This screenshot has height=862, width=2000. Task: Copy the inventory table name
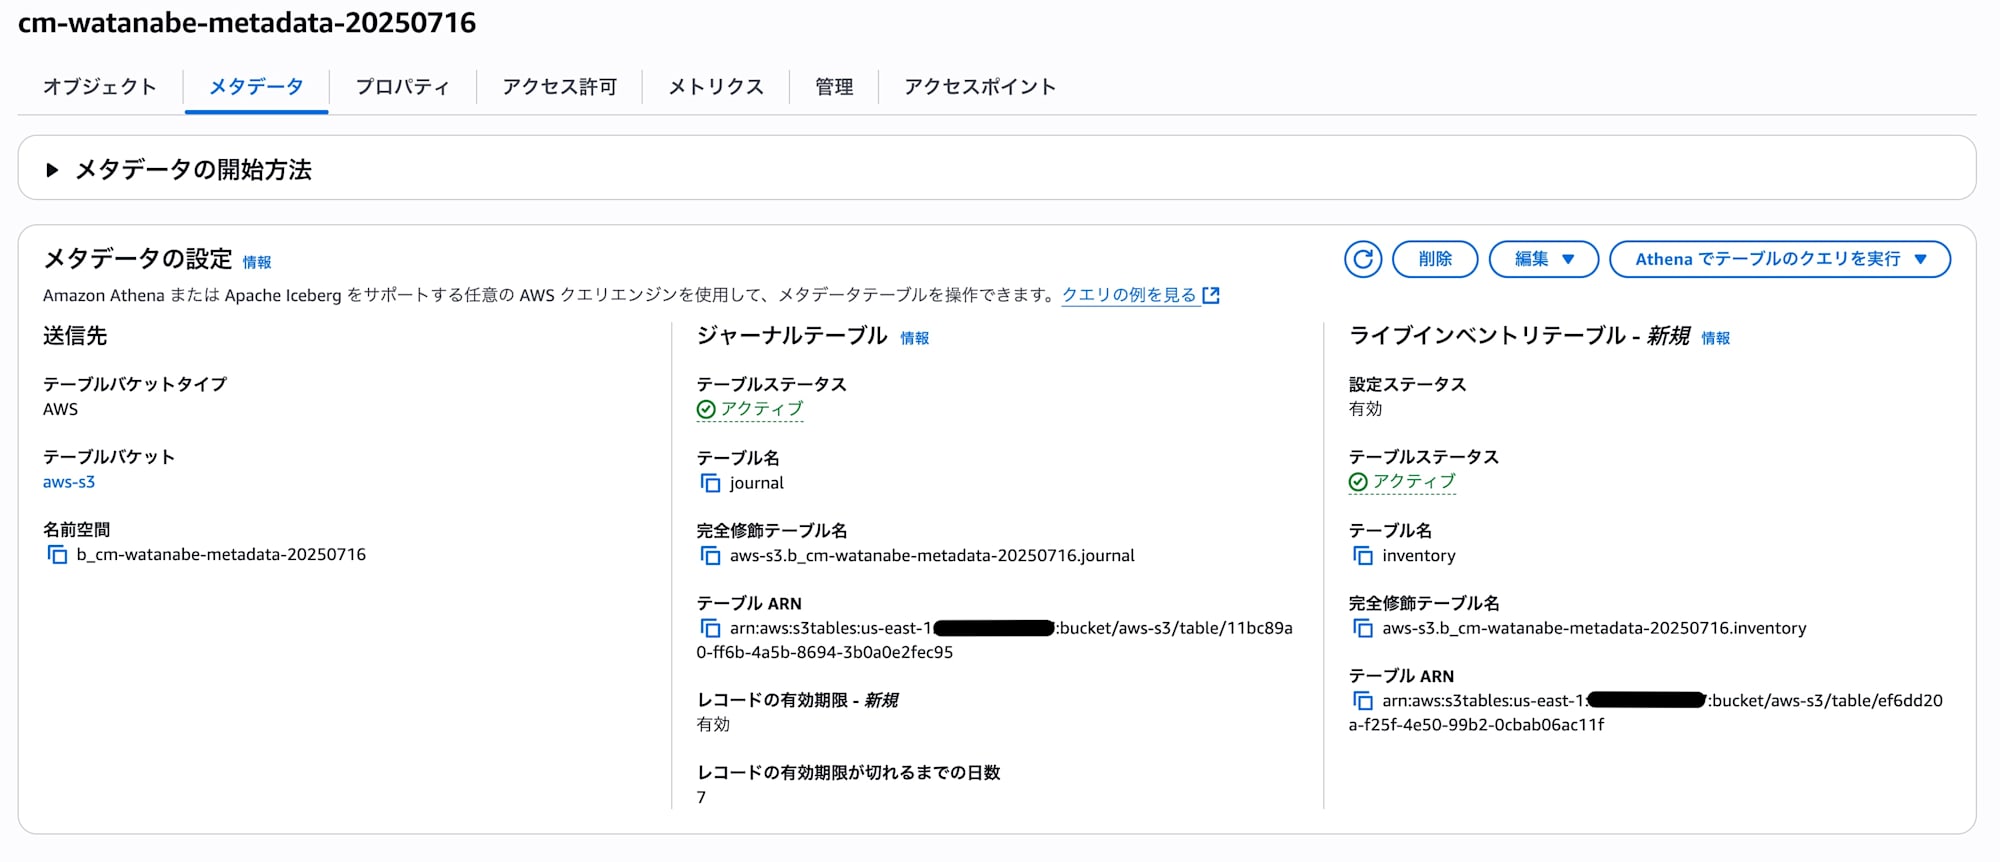(x=1362, y=556)
